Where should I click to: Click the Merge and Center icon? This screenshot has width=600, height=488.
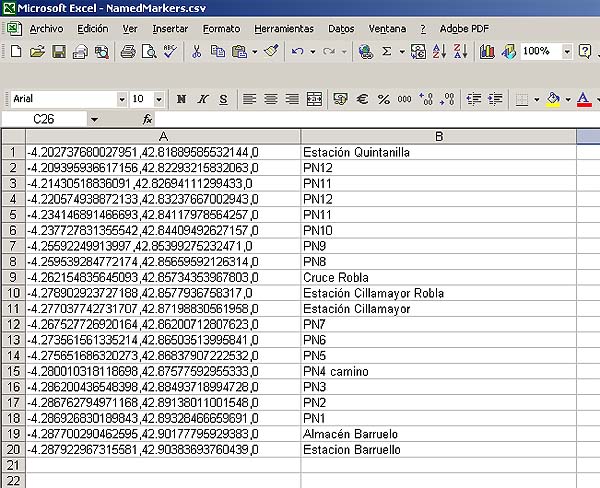[x=314, y=99]
